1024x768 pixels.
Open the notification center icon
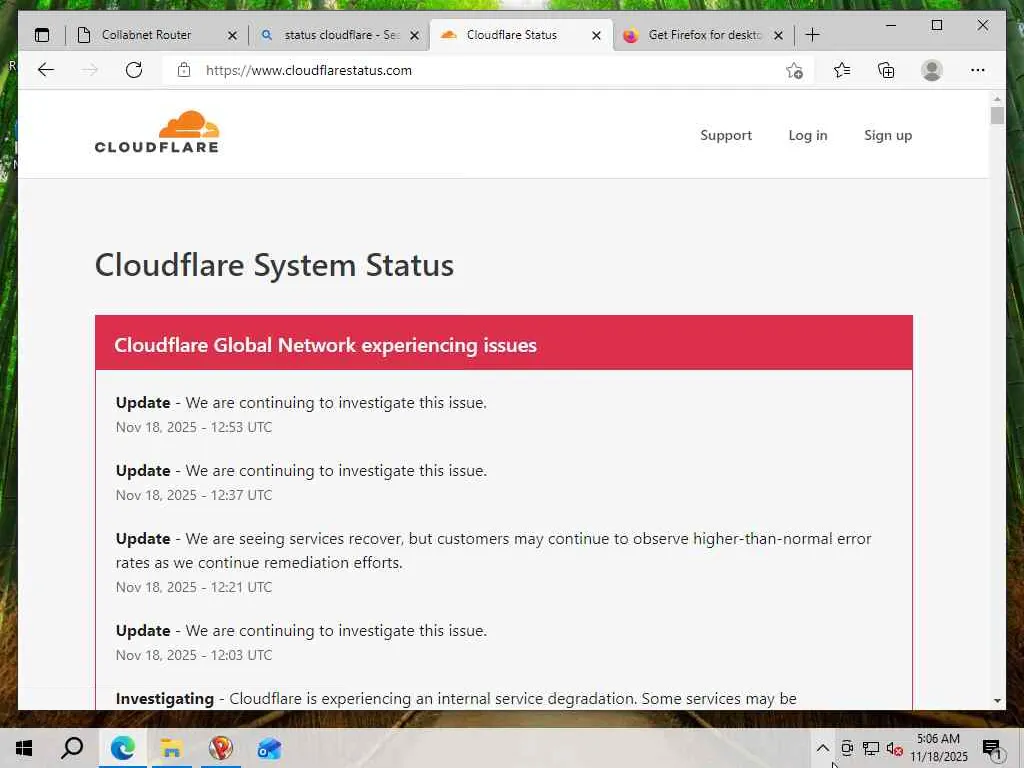pos(993,750)
